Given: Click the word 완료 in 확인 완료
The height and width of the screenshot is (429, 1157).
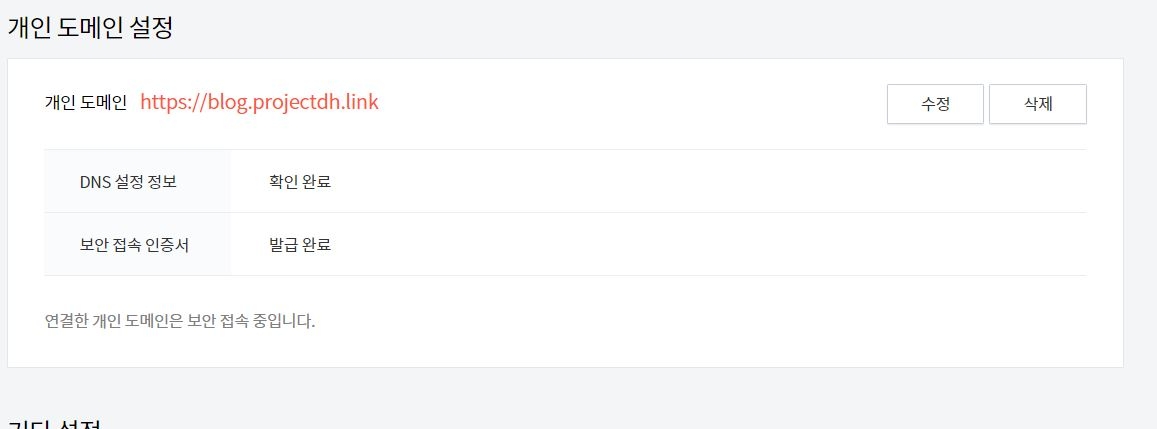Looking at the screenshot, I should [x=316, y=182].
